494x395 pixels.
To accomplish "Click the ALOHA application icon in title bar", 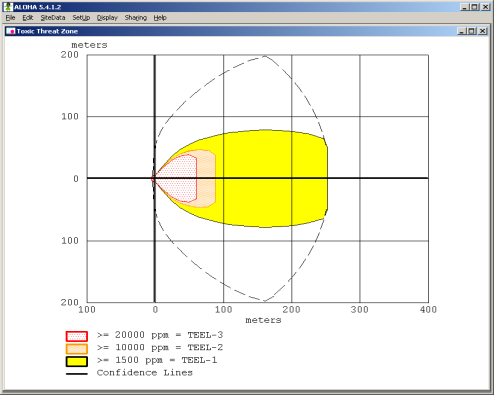I will 8,7.
